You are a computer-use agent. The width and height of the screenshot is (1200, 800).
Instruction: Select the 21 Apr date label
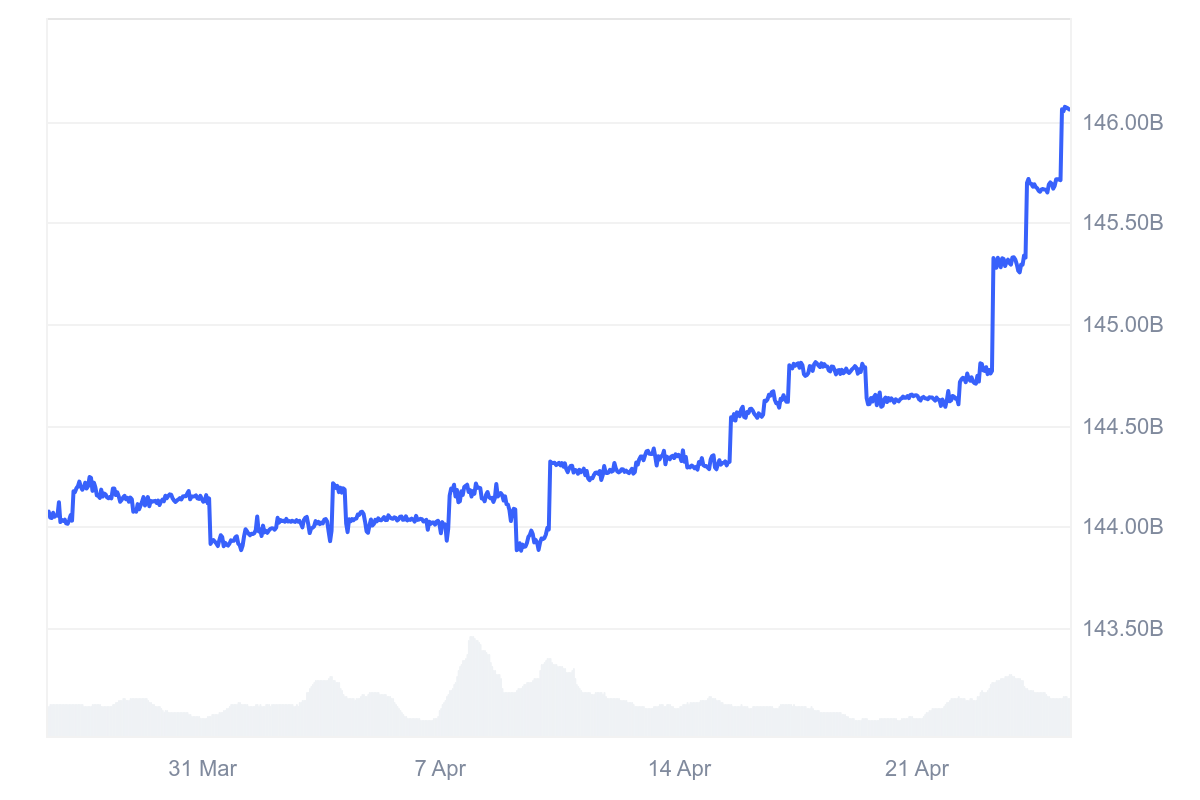point(917,769)
